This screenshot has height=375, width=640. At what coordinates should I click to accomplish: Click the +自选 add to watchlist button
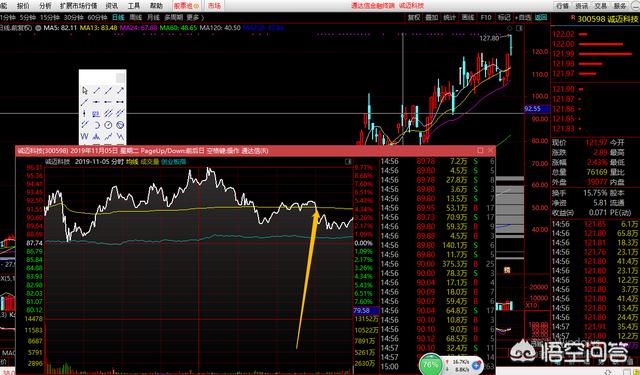[x=523, y=18]
